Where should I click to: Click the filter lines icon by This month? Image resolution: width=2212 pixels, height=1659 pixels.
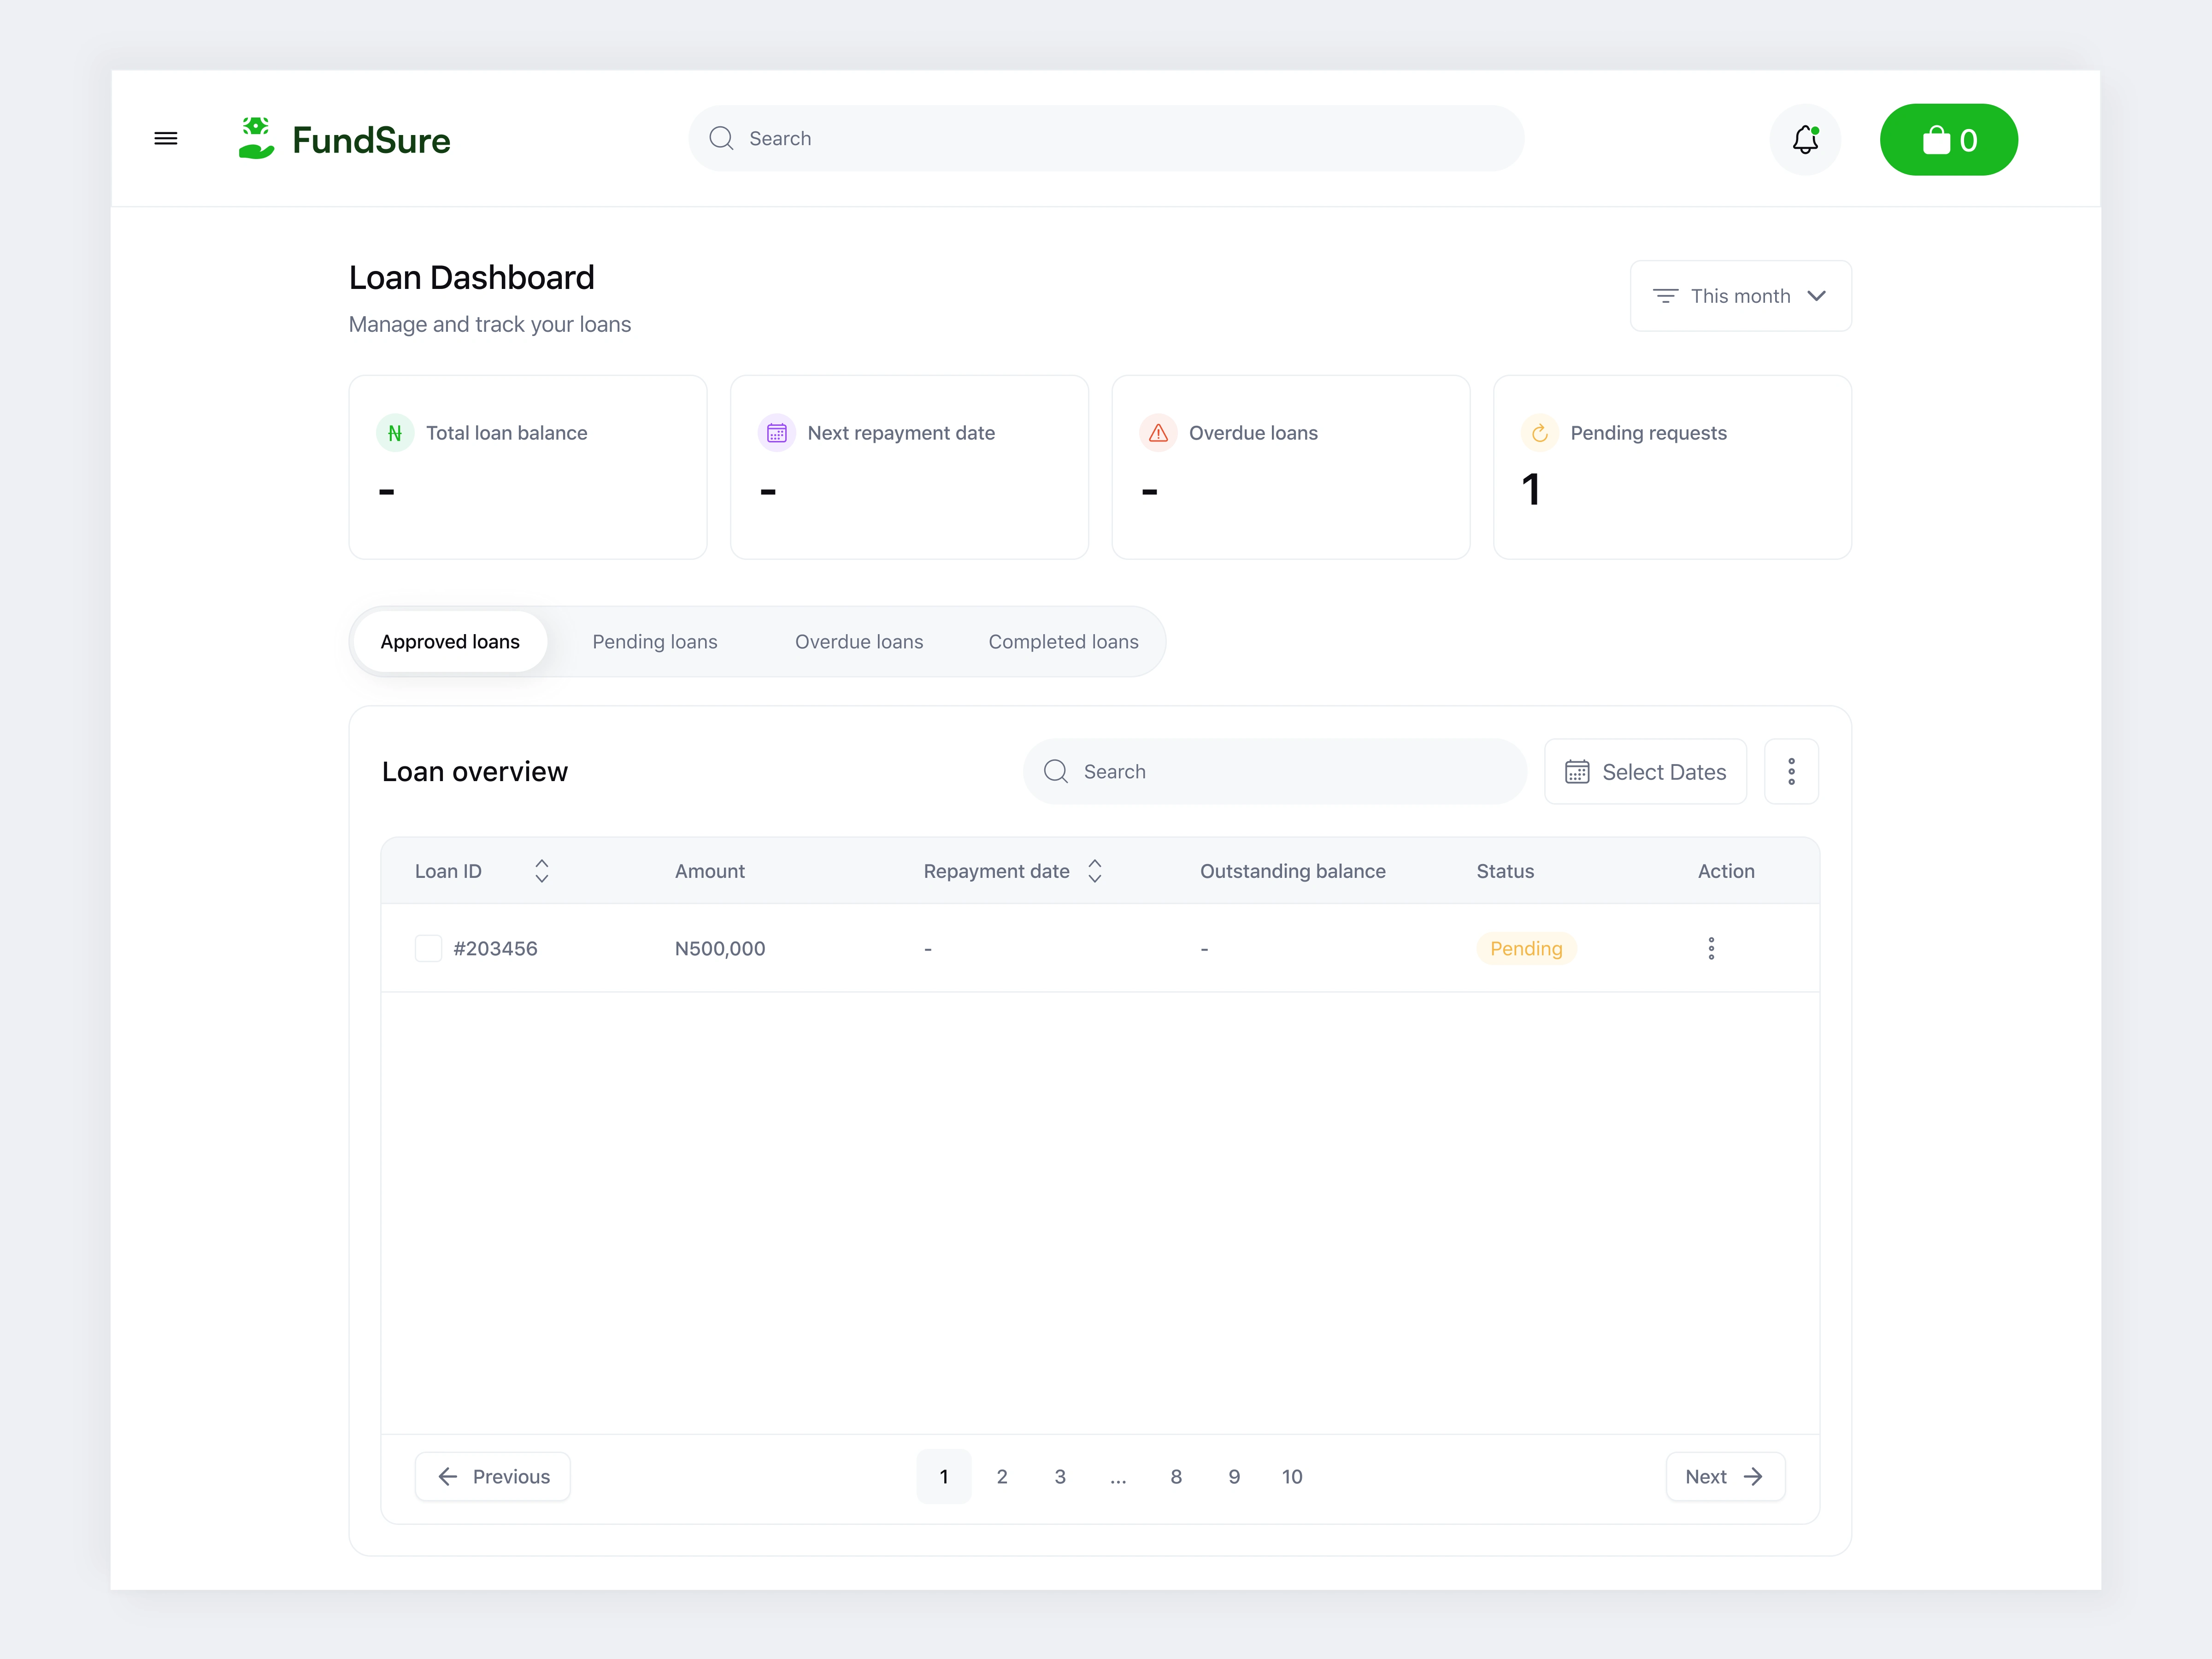click(x=1665, y=296)
